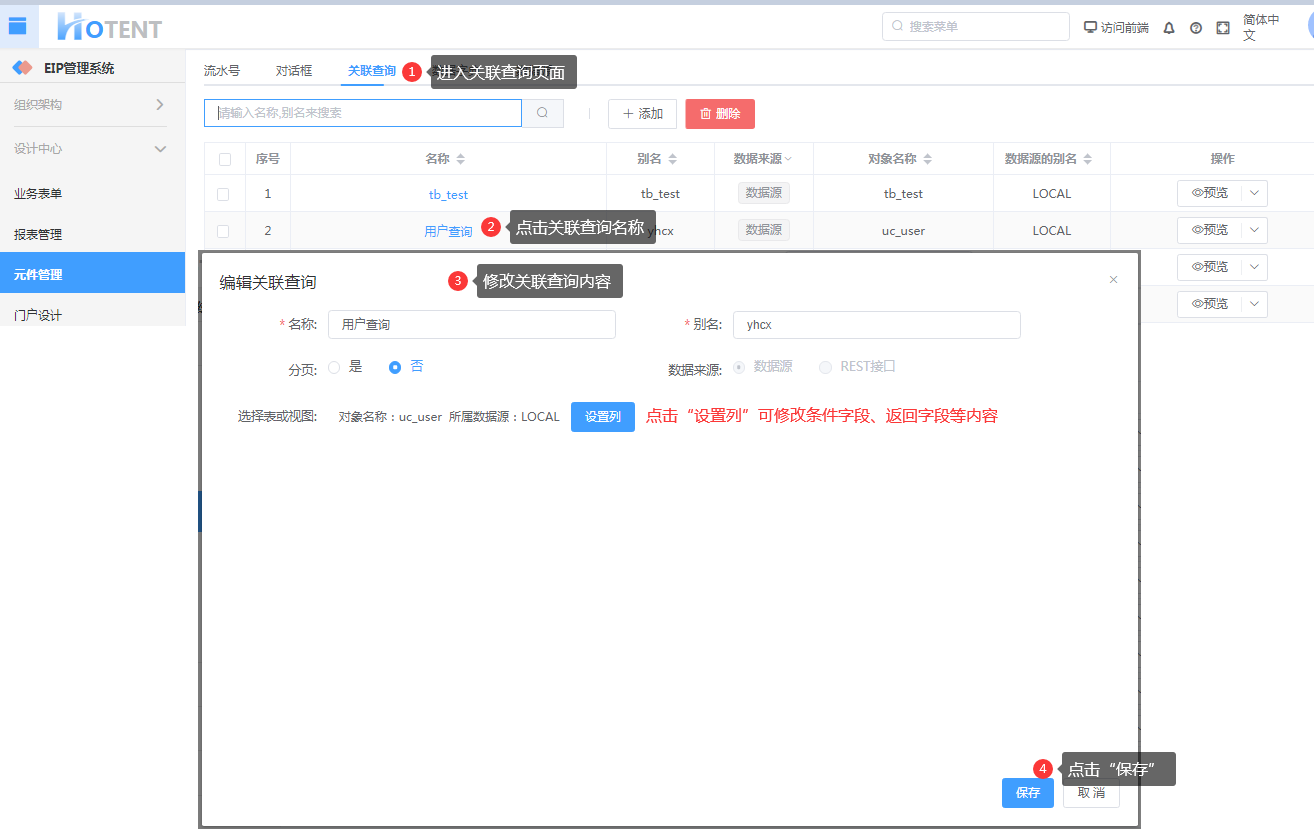This screenshot has height=829, width=1314.
Task: Sort by 别名 column sort arrows
Action: tap(673, 159)
